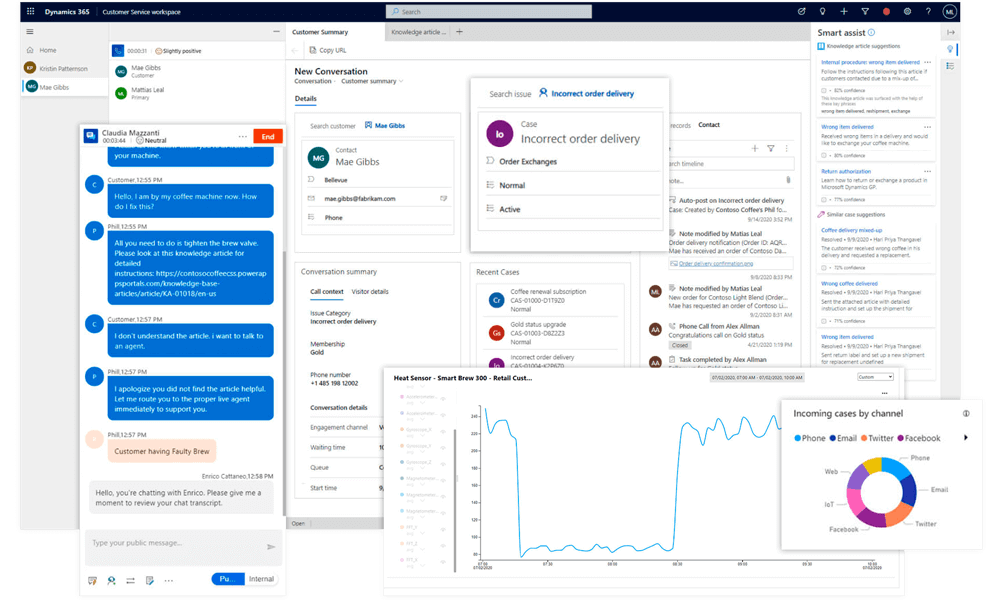
Task: Switch chat mode to Public
Action: 228,579
